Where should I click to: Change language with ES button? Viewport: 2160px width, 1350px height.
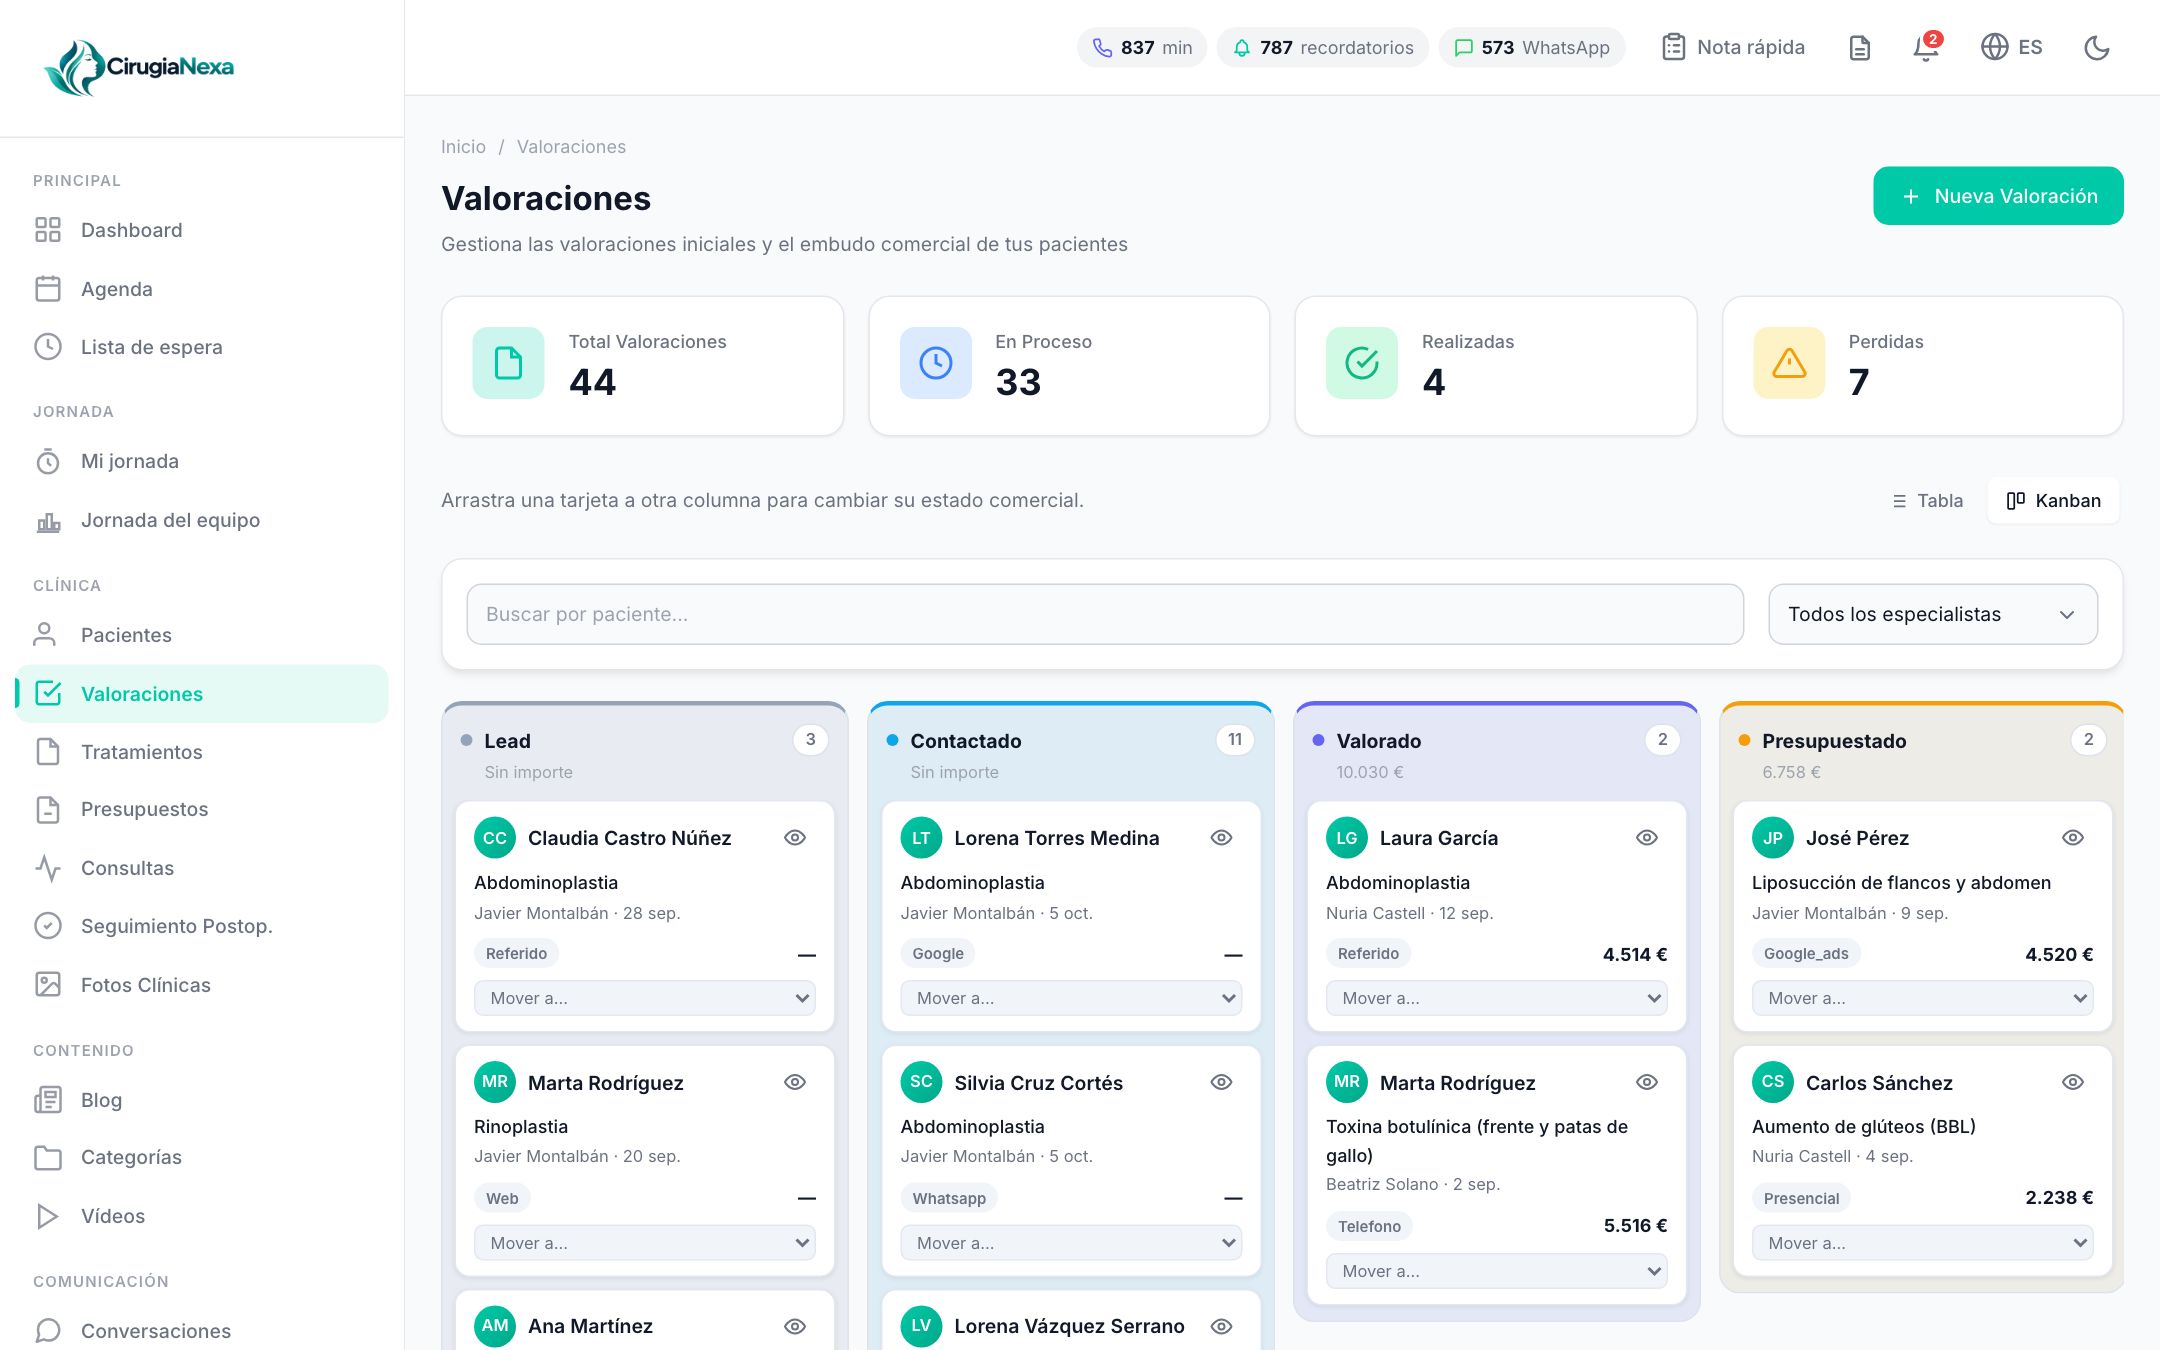tap(2012, 47)
